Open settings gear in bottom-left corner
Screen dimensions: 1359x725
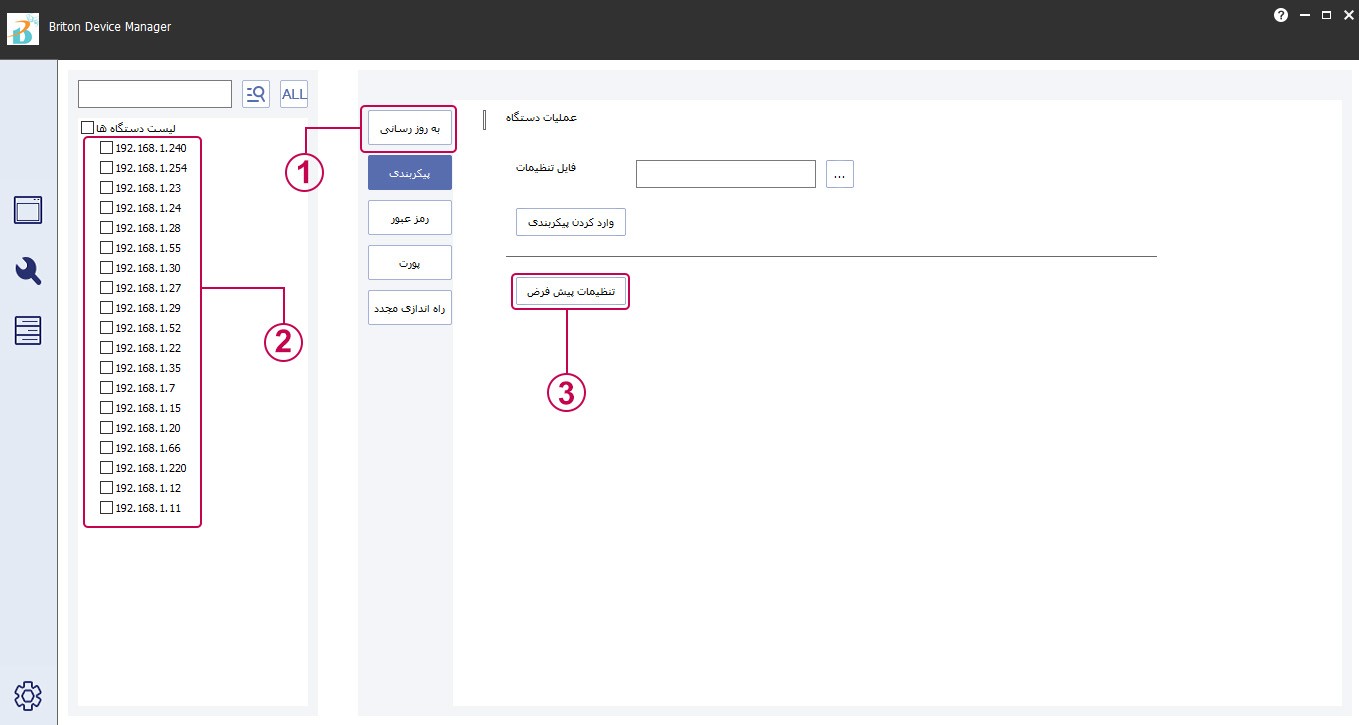(28, 695)
